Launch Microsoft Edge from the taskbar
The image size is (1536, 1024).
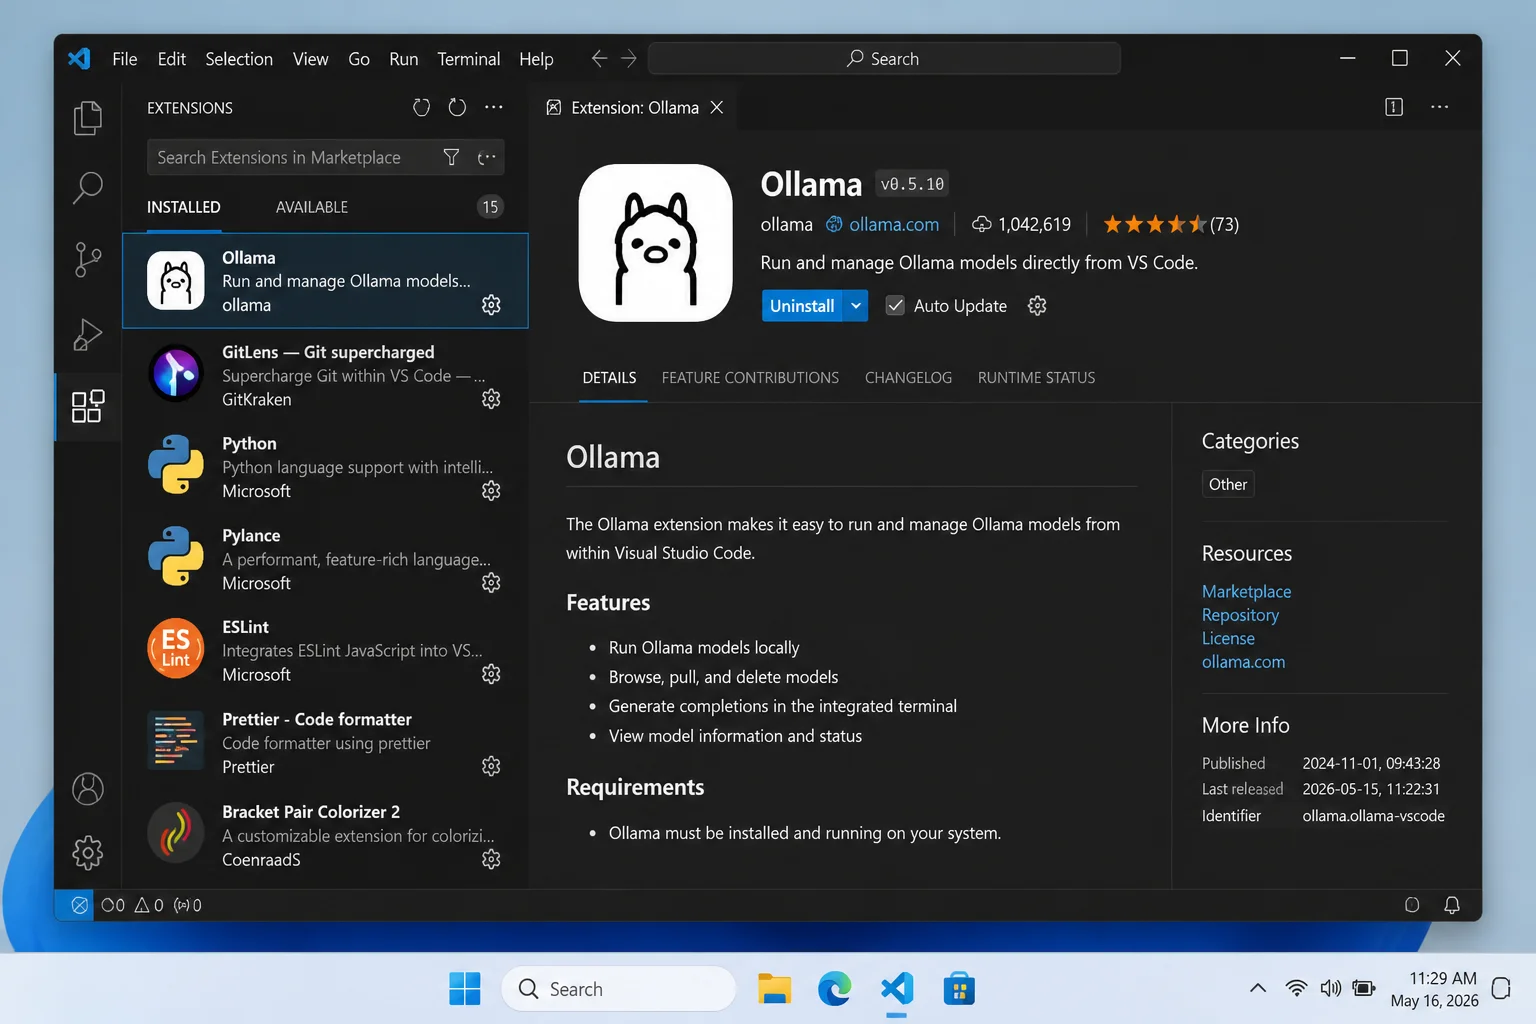click(x=835, y=989)
